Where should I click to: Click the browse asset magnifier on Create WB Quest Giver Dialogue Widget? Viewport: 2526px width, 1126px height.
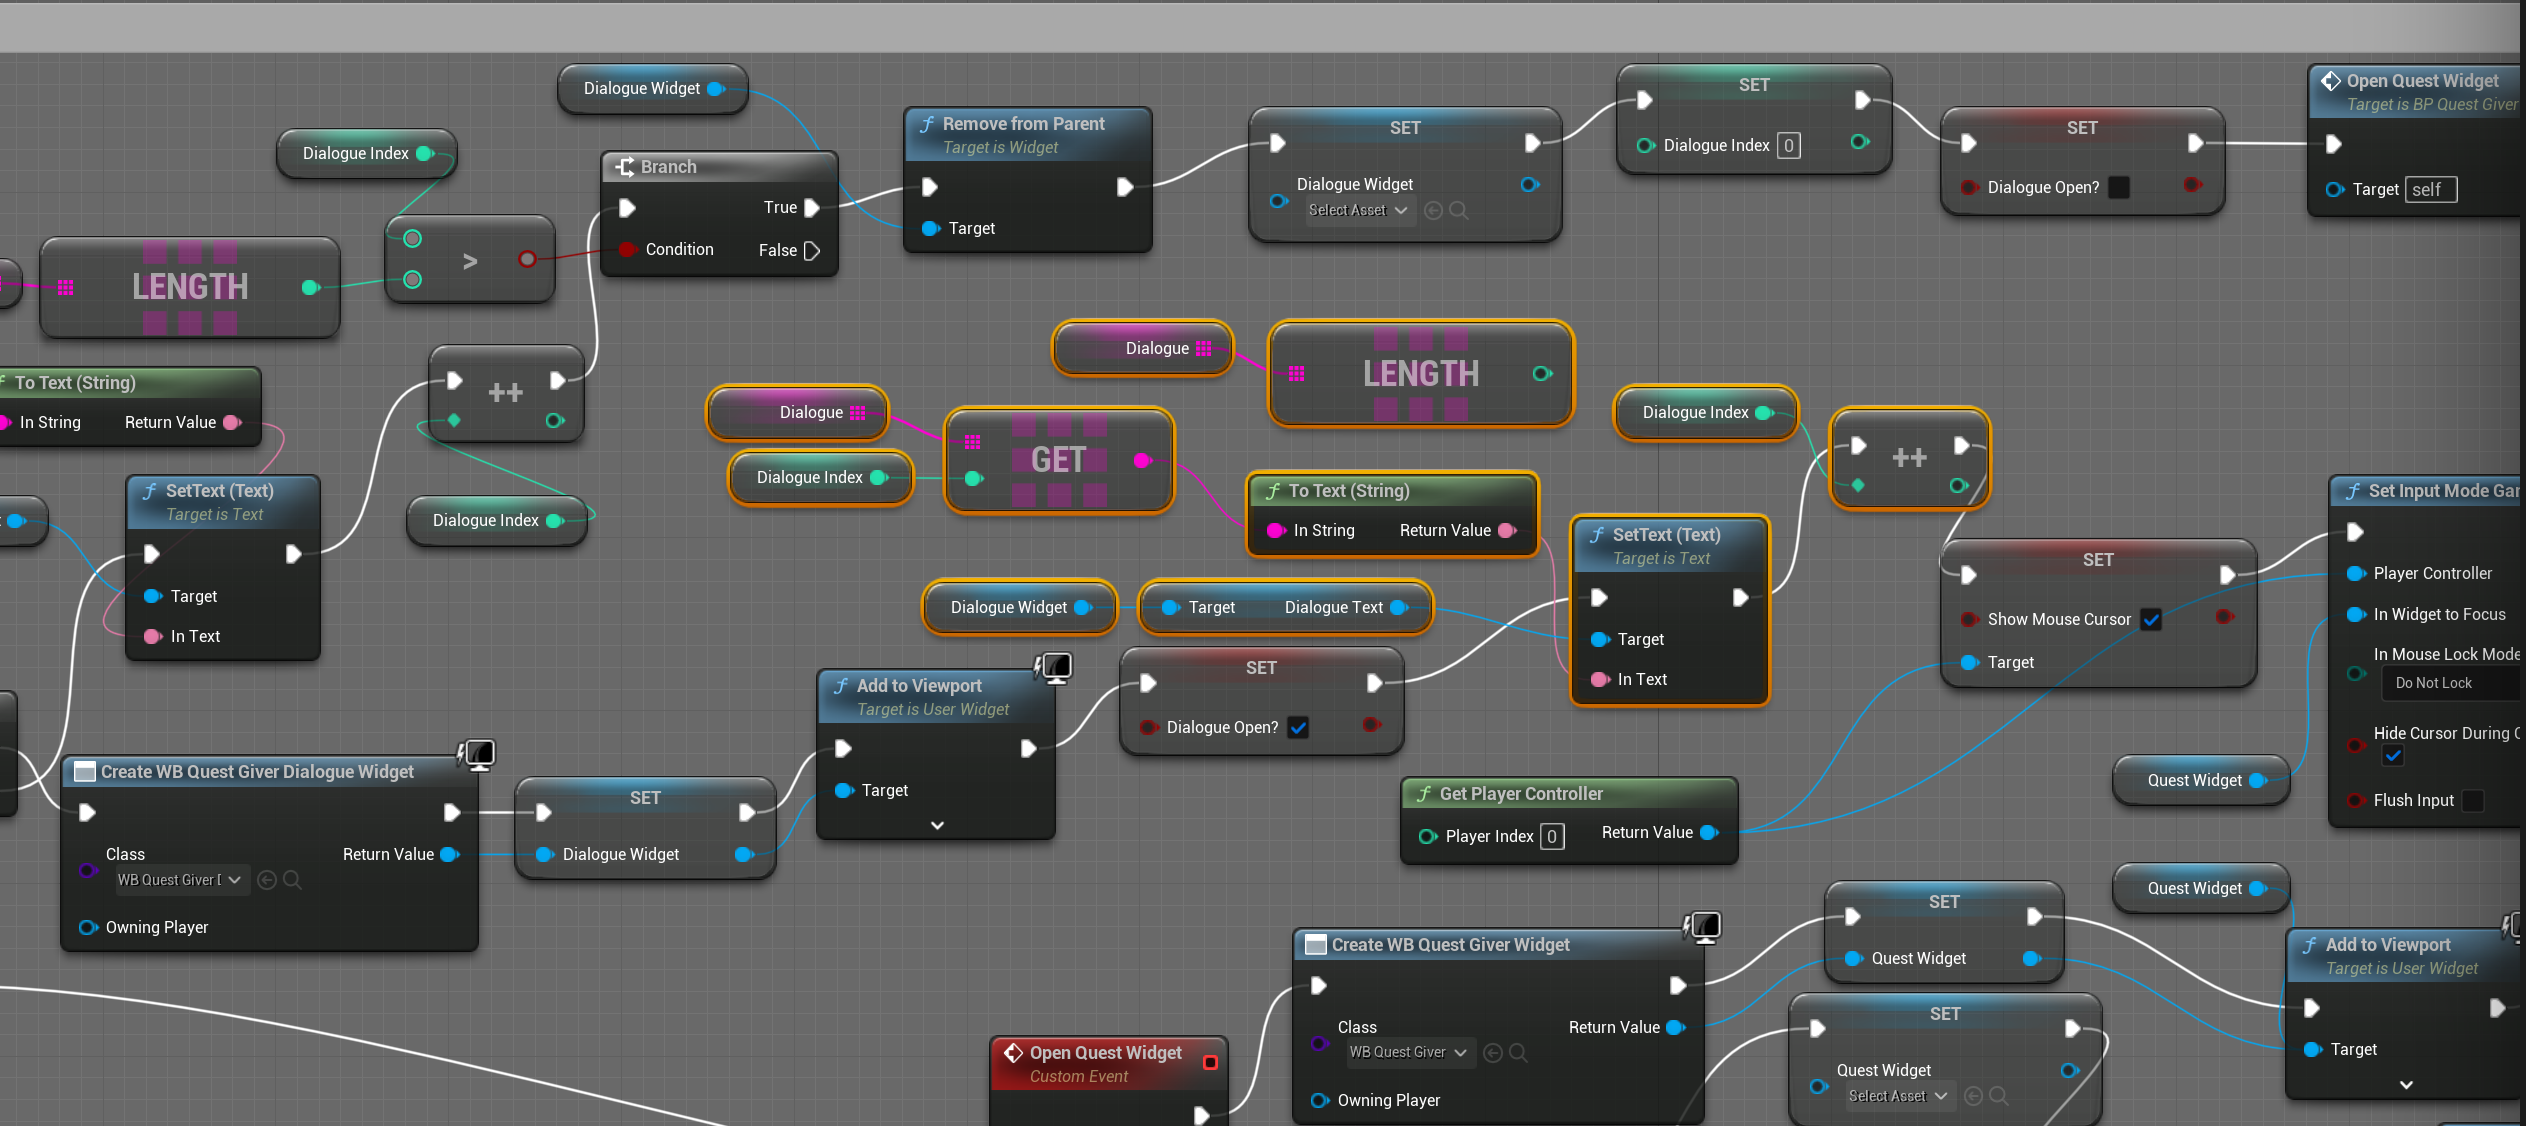click(292, 880)
